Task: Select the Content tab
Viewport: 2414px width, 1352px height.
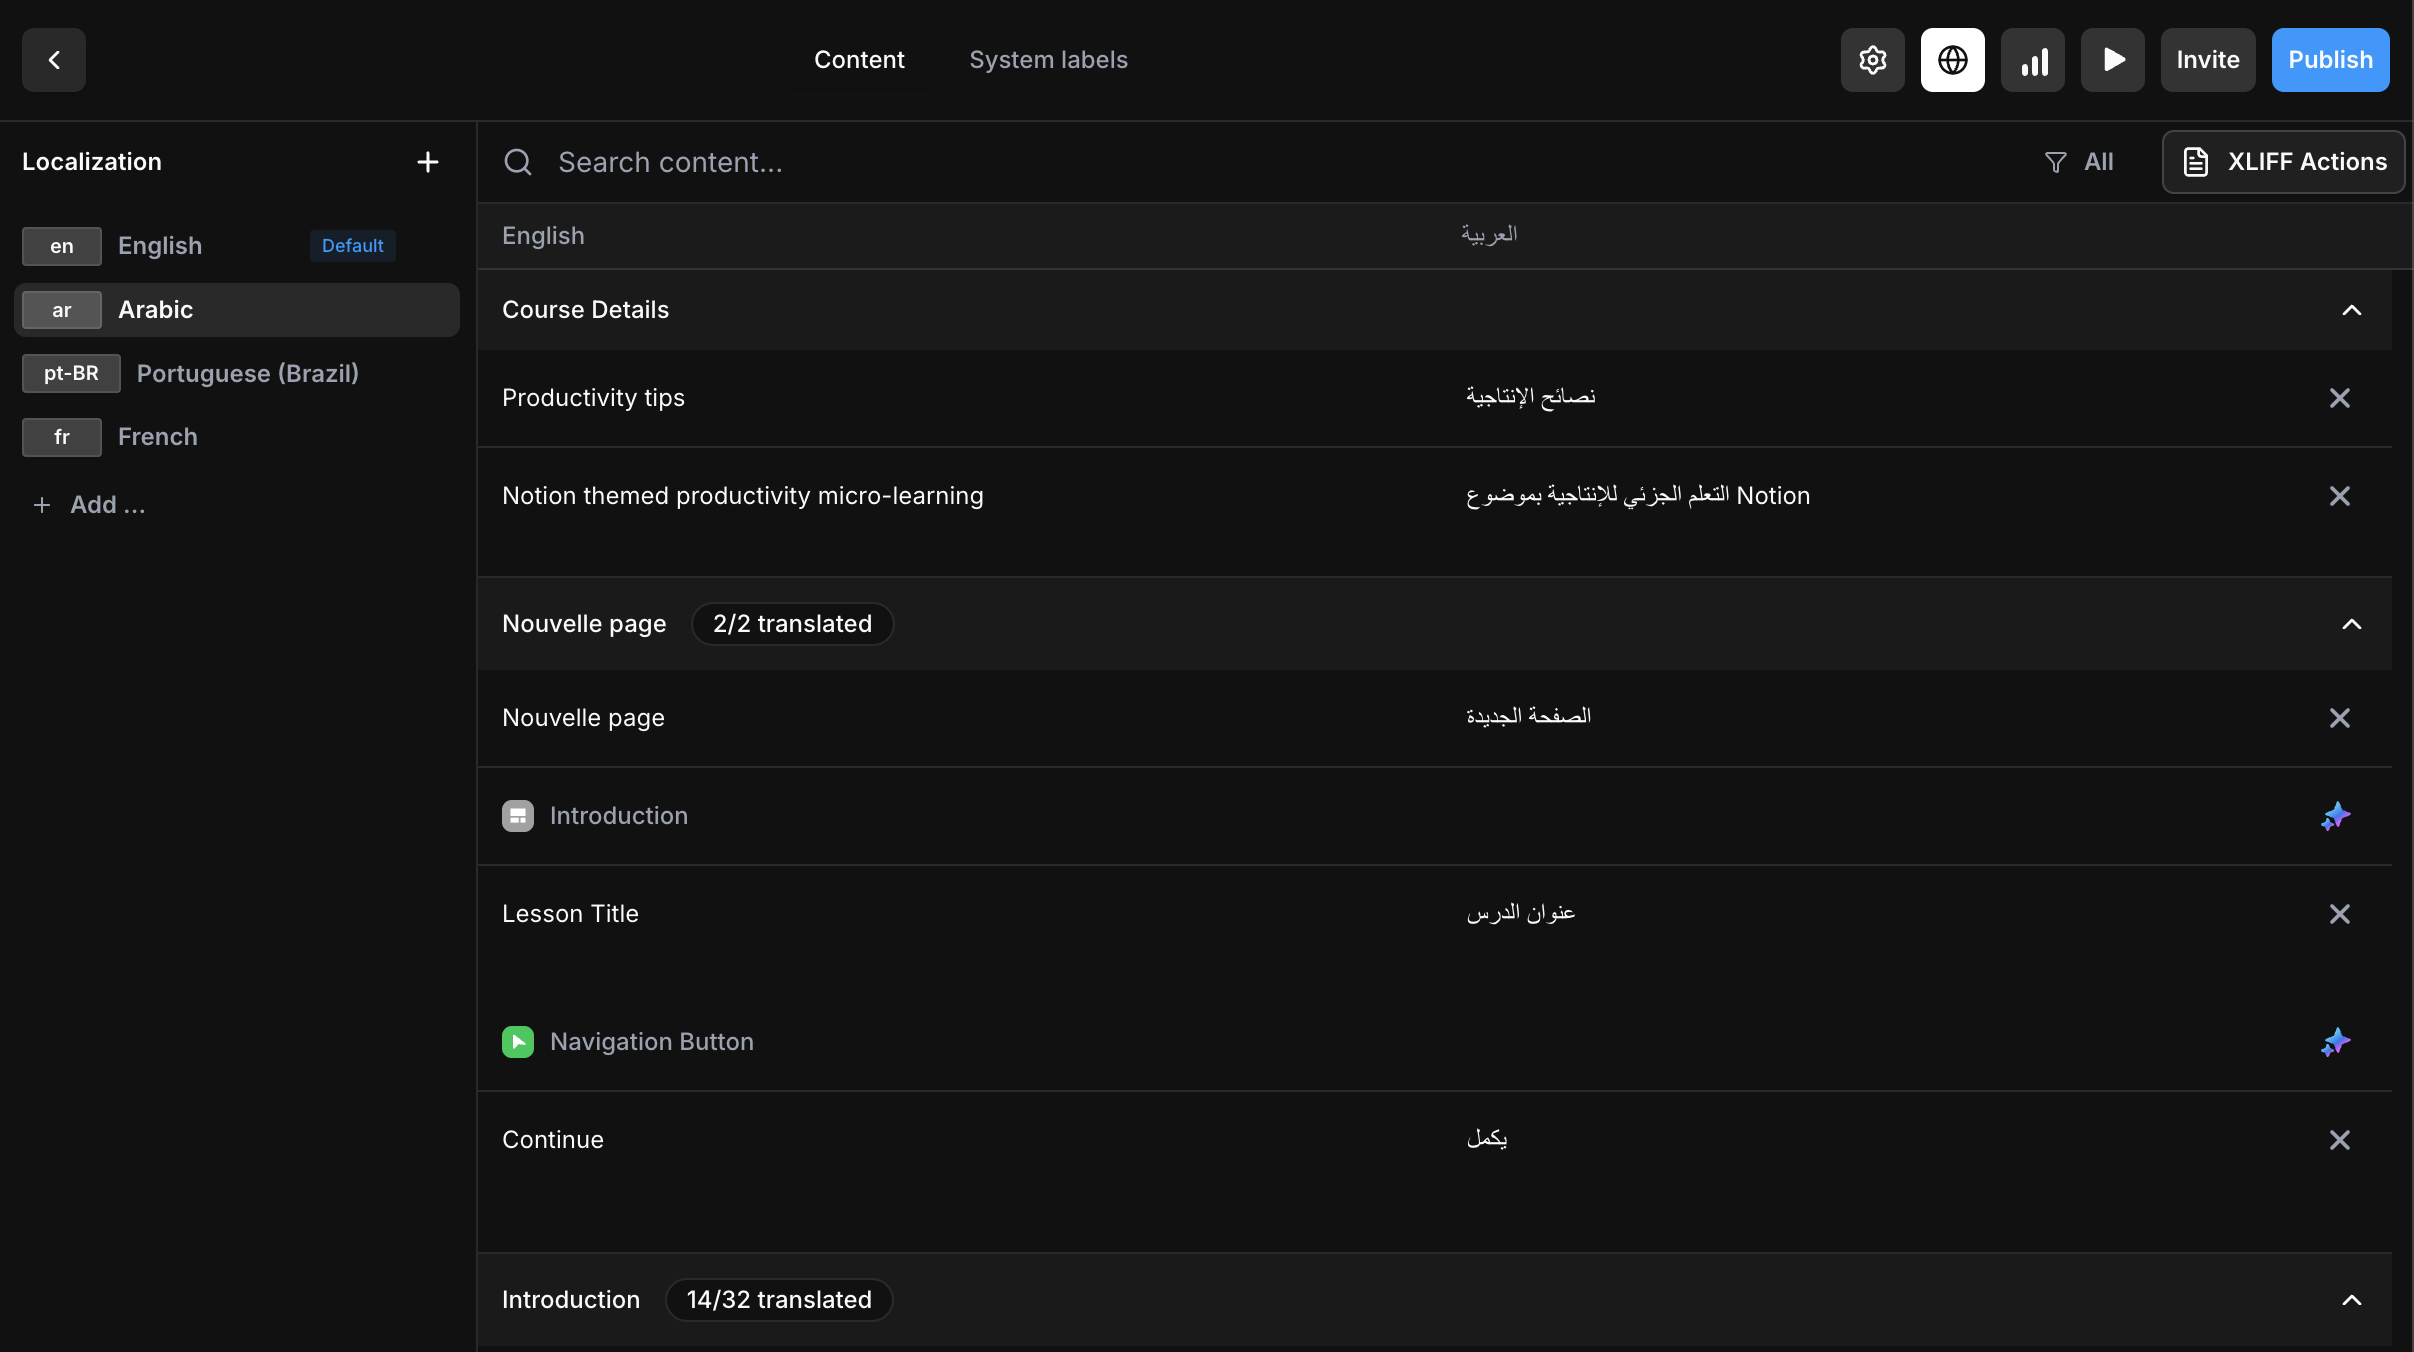Action: click(x=859, y=60)
